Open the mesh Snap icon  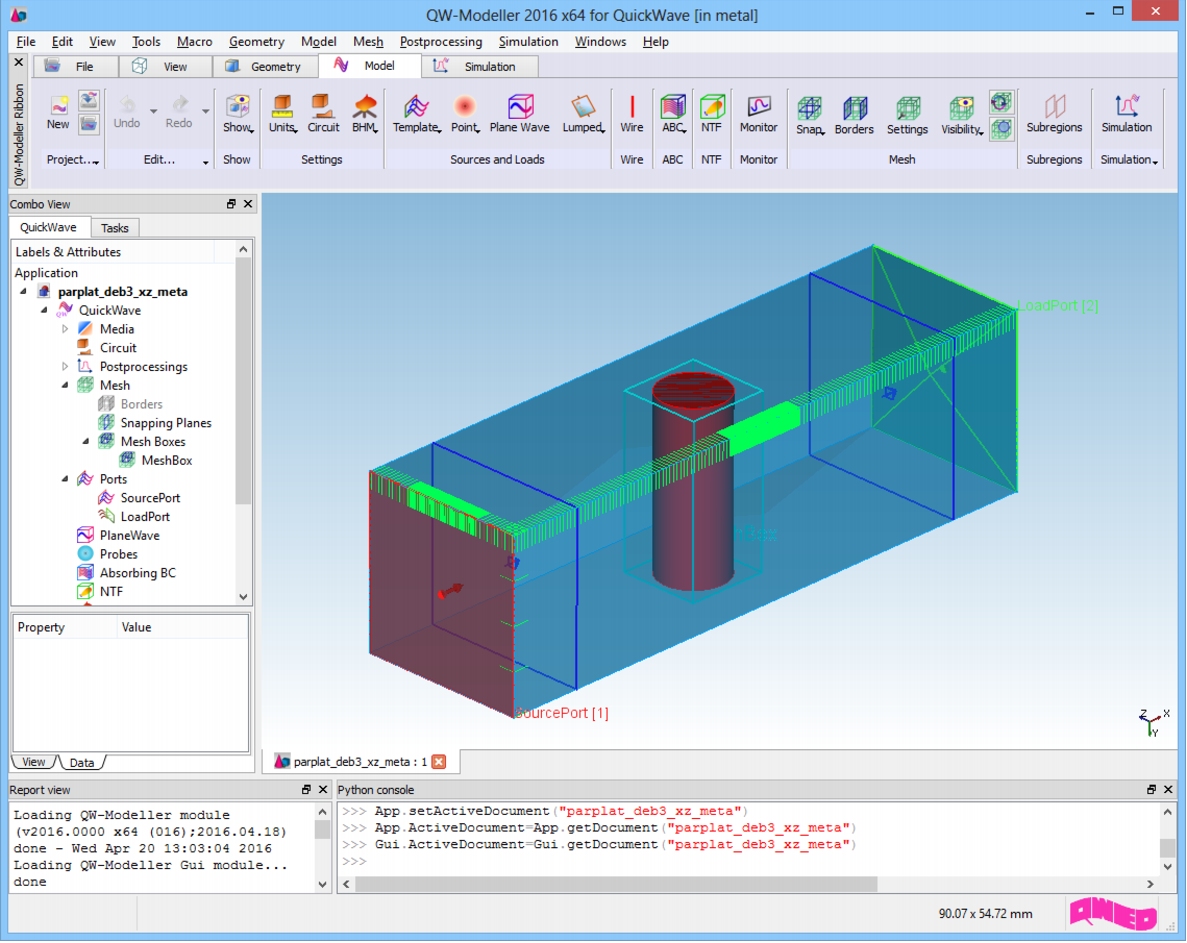coord(809,108)
